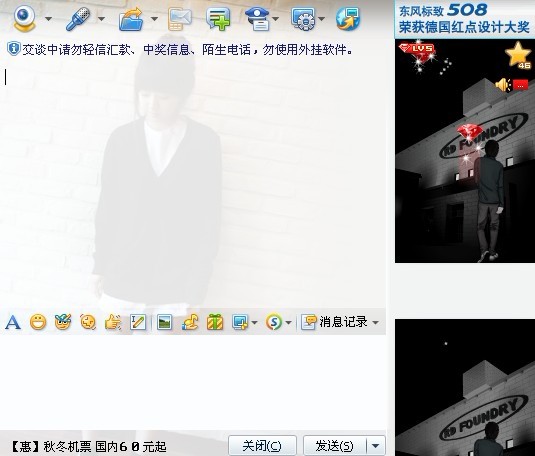Click the 交谈中请勿轻信汇款 security notice text
This screenshot has height=456, width=535.
pyautogui.click(x=188, y=50)
